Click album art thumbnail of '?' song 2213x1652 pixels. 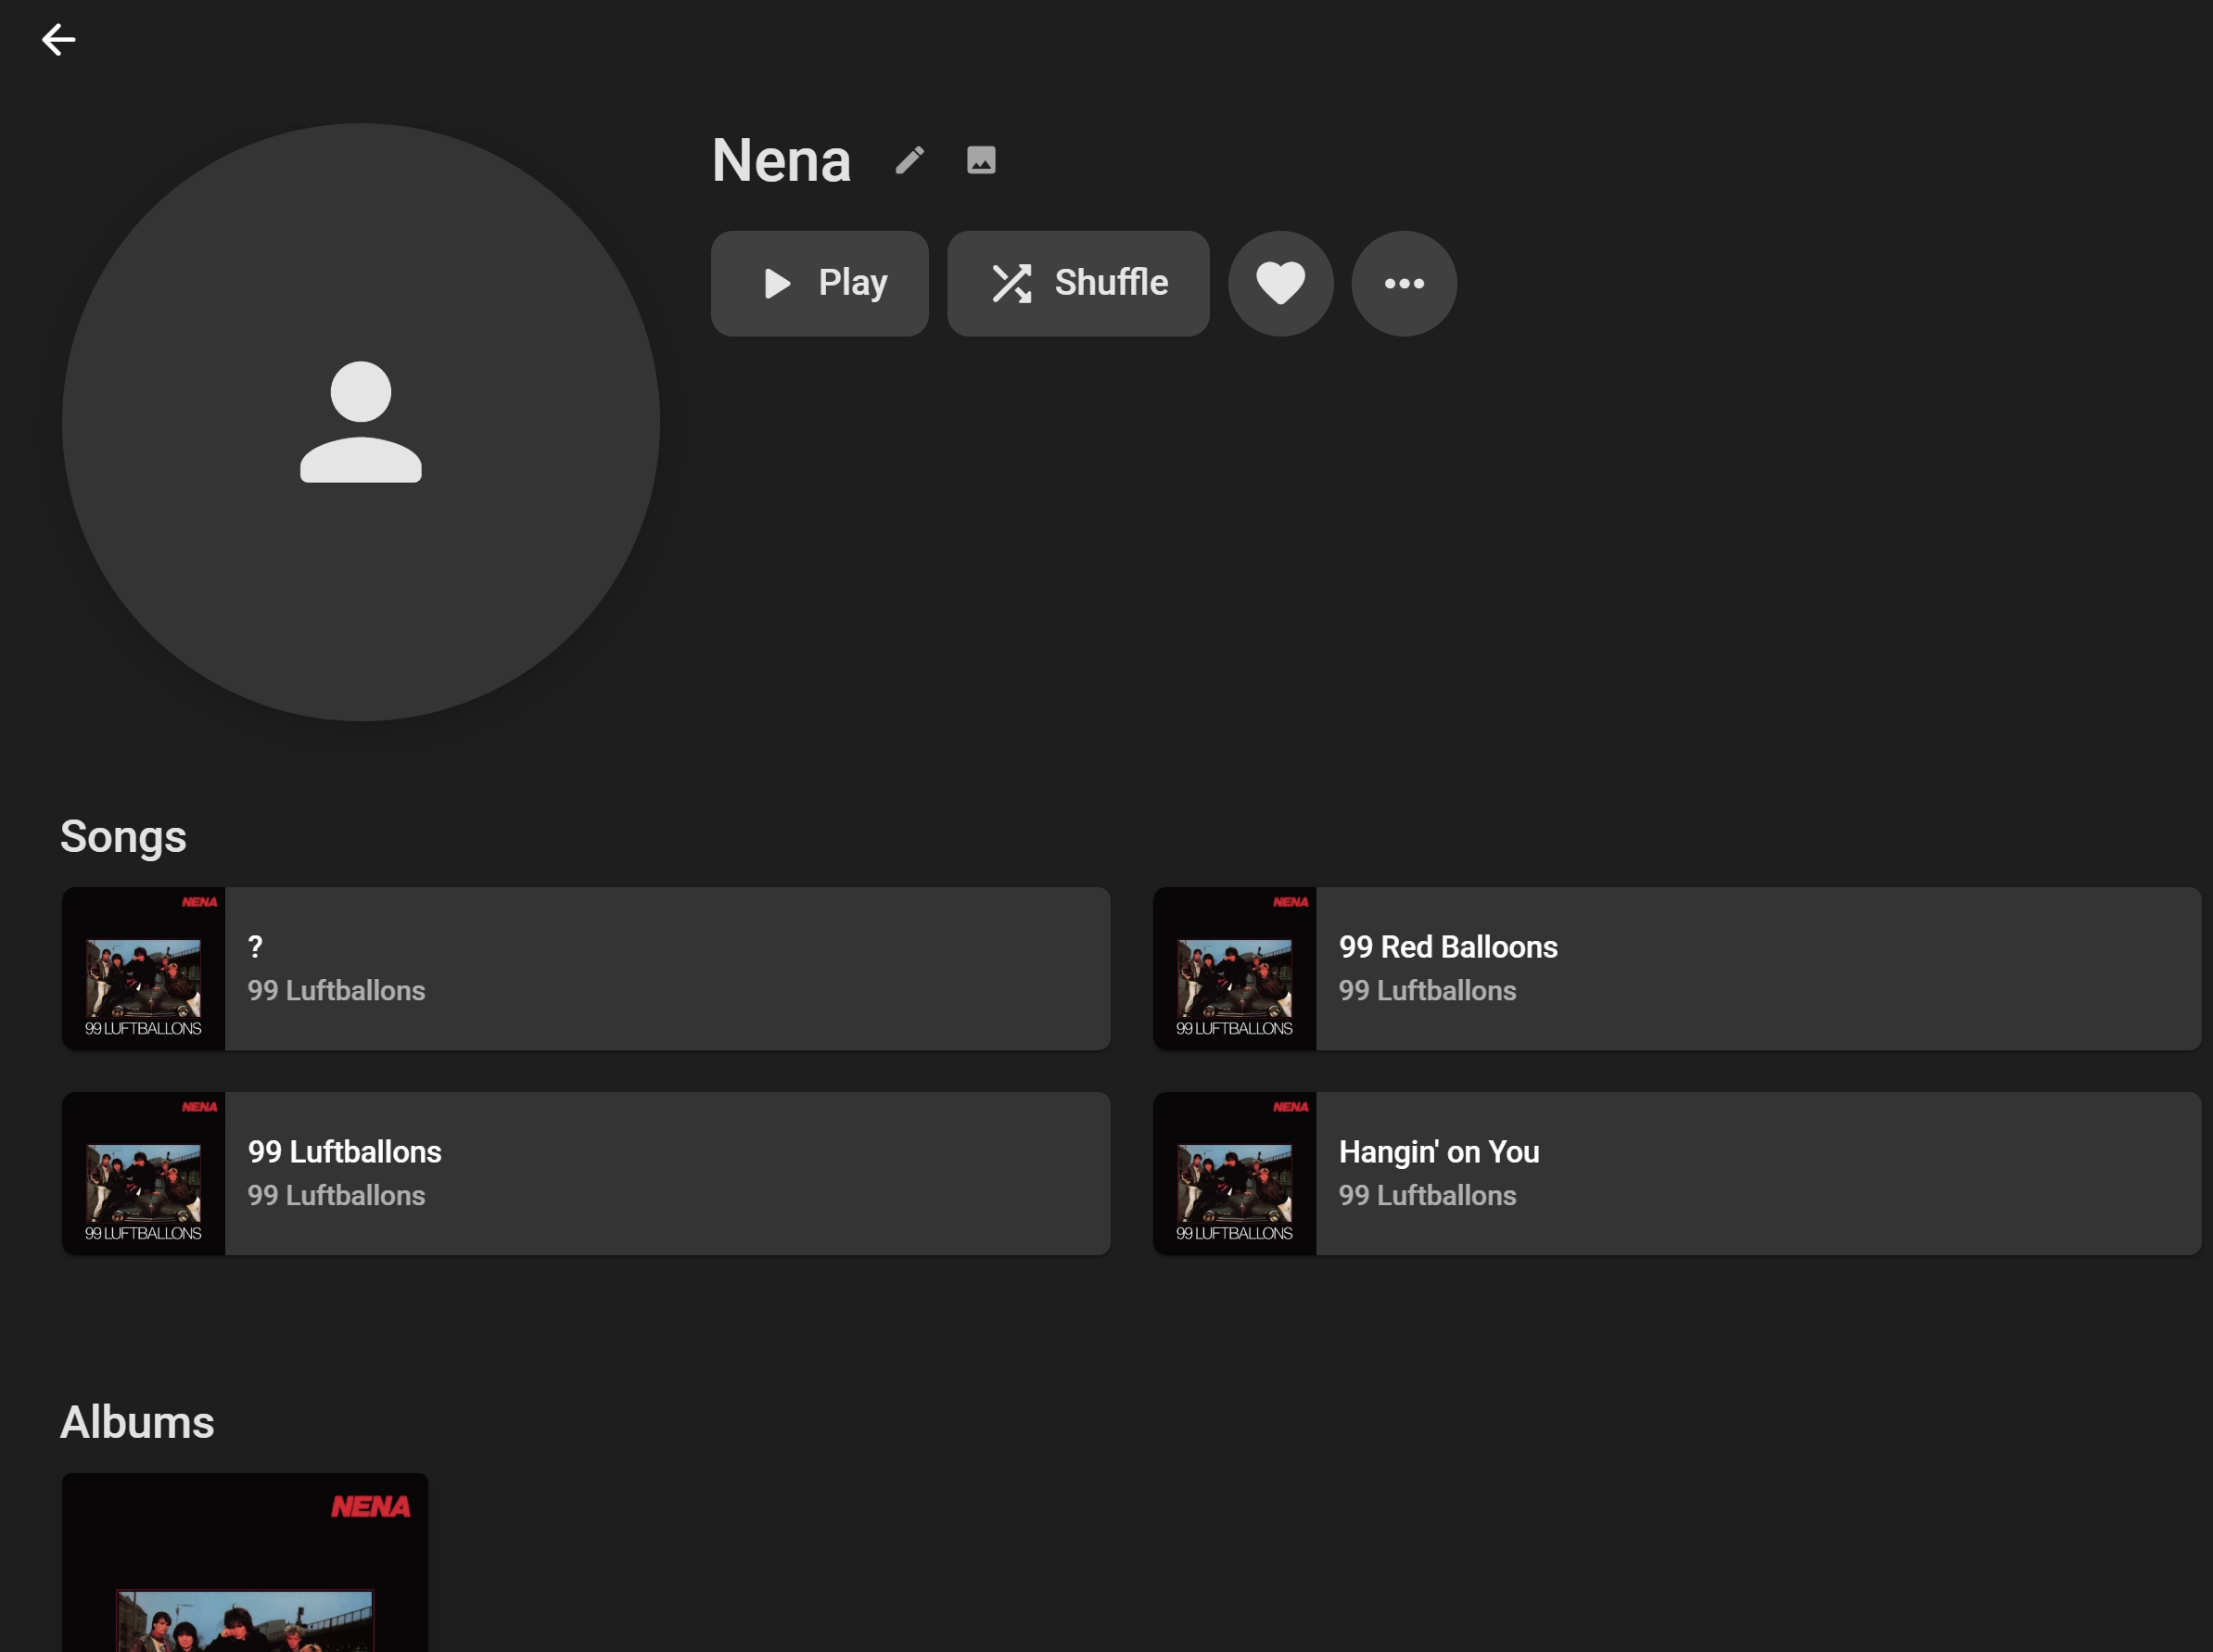[143, 968]
